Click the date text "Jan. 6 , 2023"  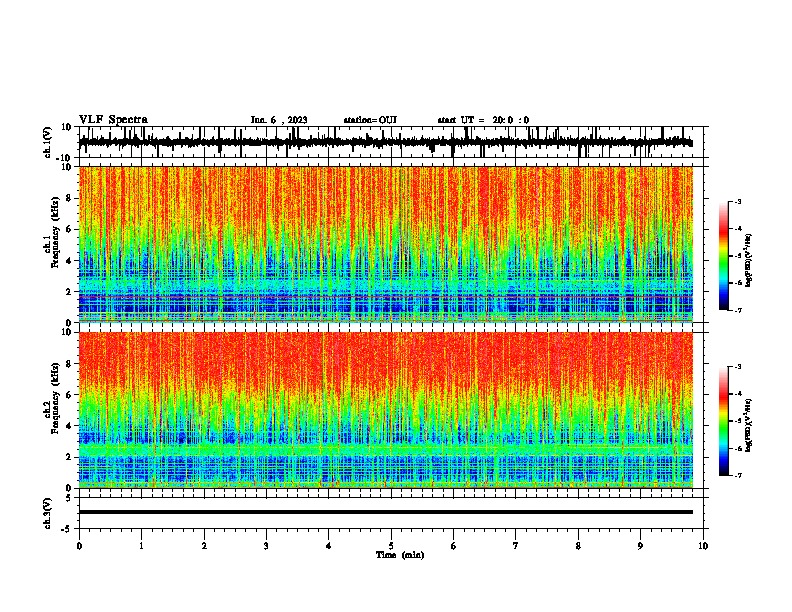(279, 120)
